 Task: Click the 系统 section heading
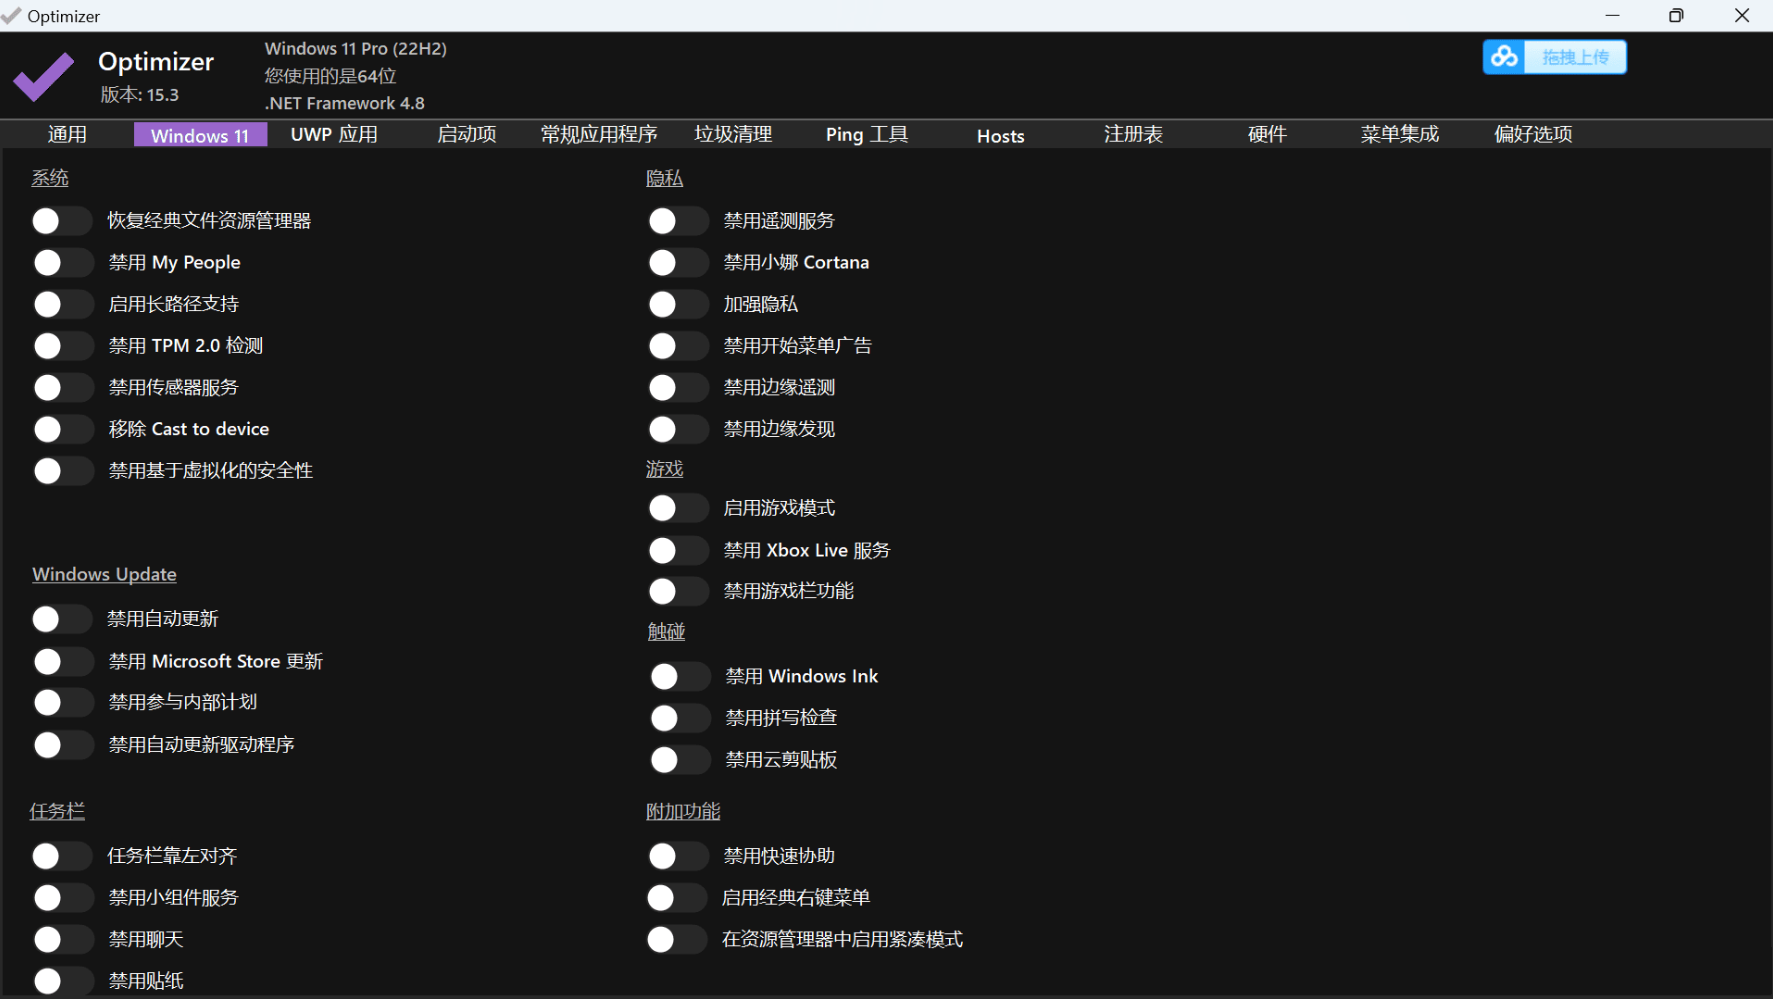click(50, 178)
